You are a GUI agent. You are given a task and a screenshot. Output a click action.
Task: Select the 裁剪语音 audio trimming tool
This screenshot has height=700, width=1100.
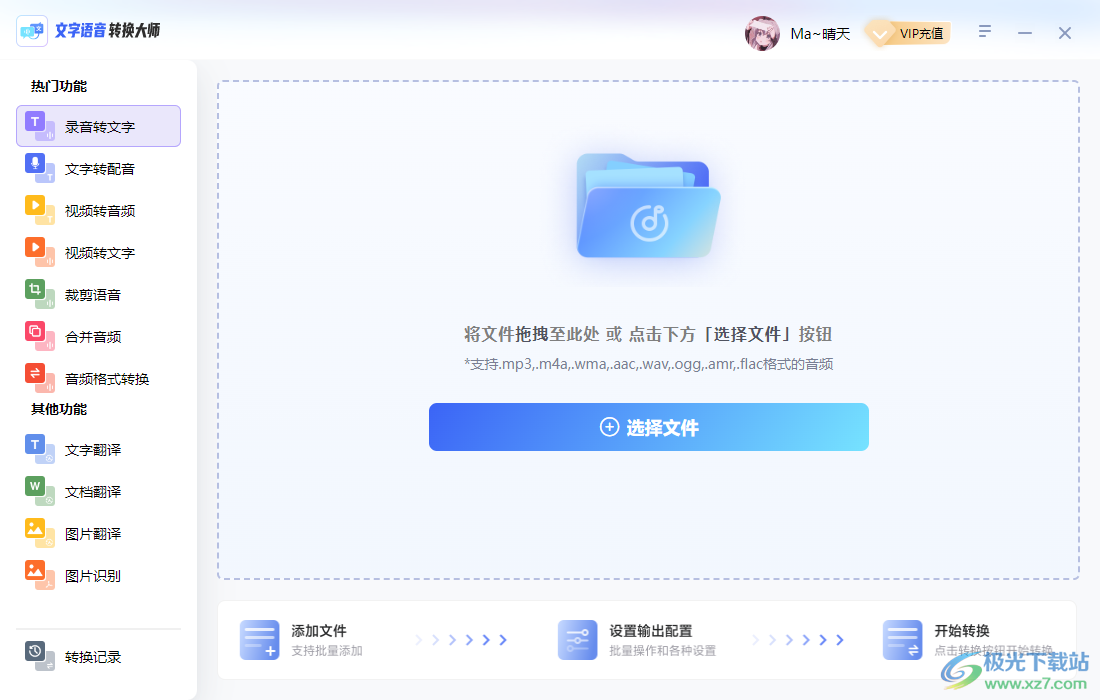97,294
